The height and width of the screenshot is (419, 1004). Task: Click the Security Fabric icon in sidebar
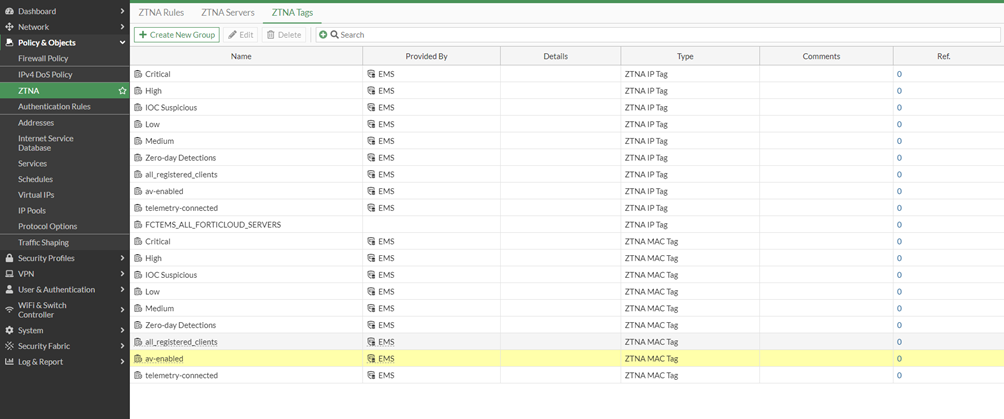9,346
